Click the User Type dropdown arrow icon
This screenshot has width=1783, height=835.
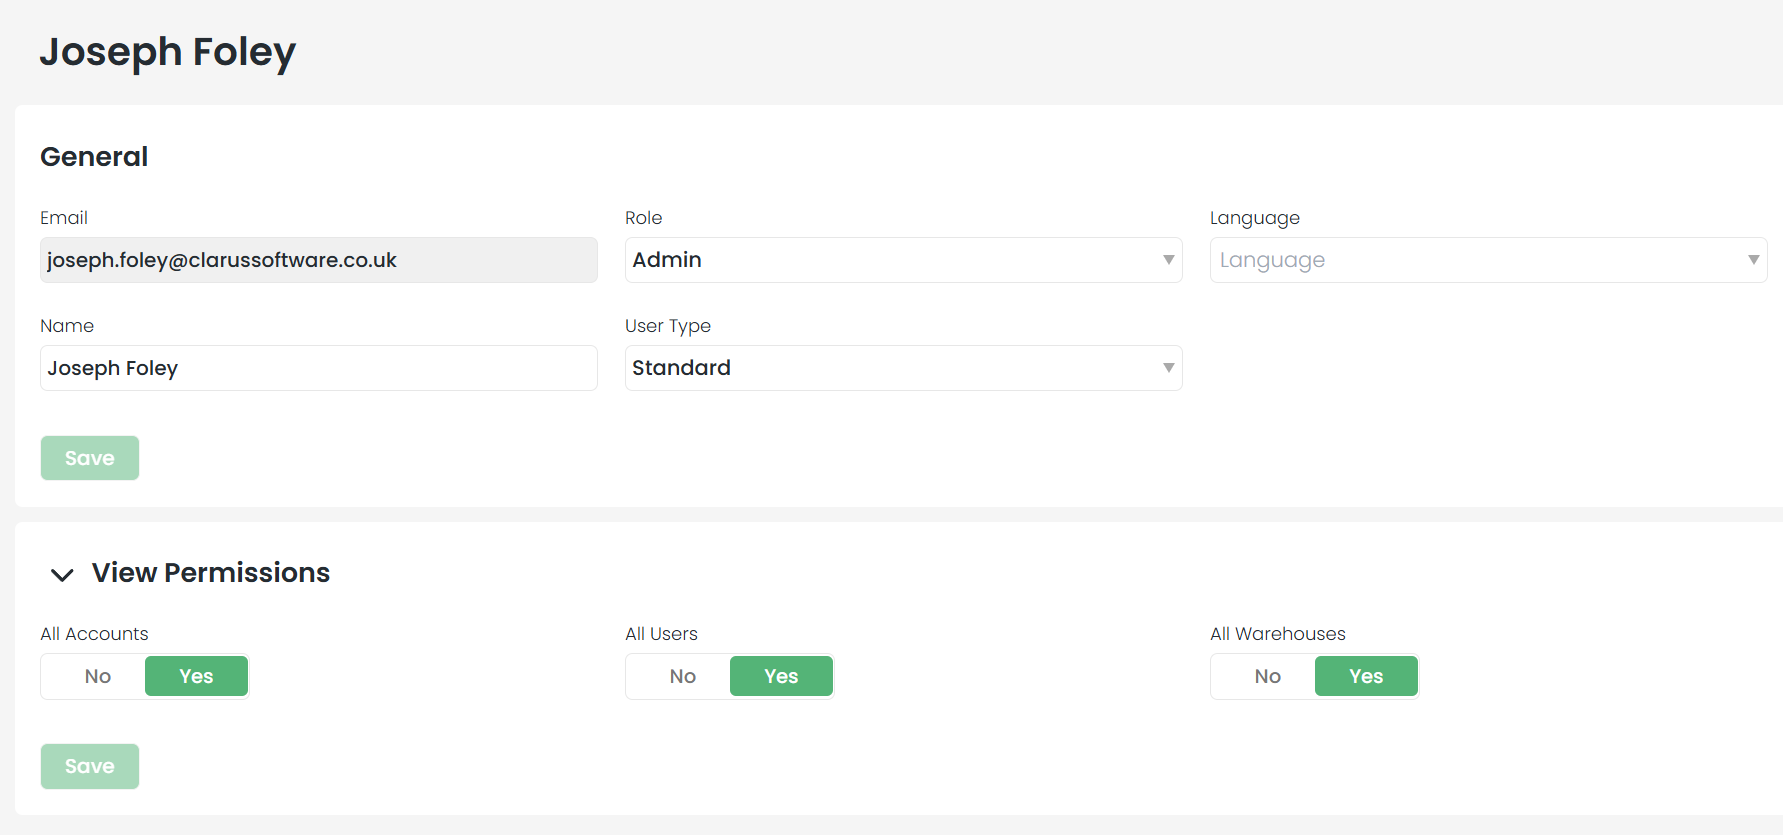[x=1168, y=368]
